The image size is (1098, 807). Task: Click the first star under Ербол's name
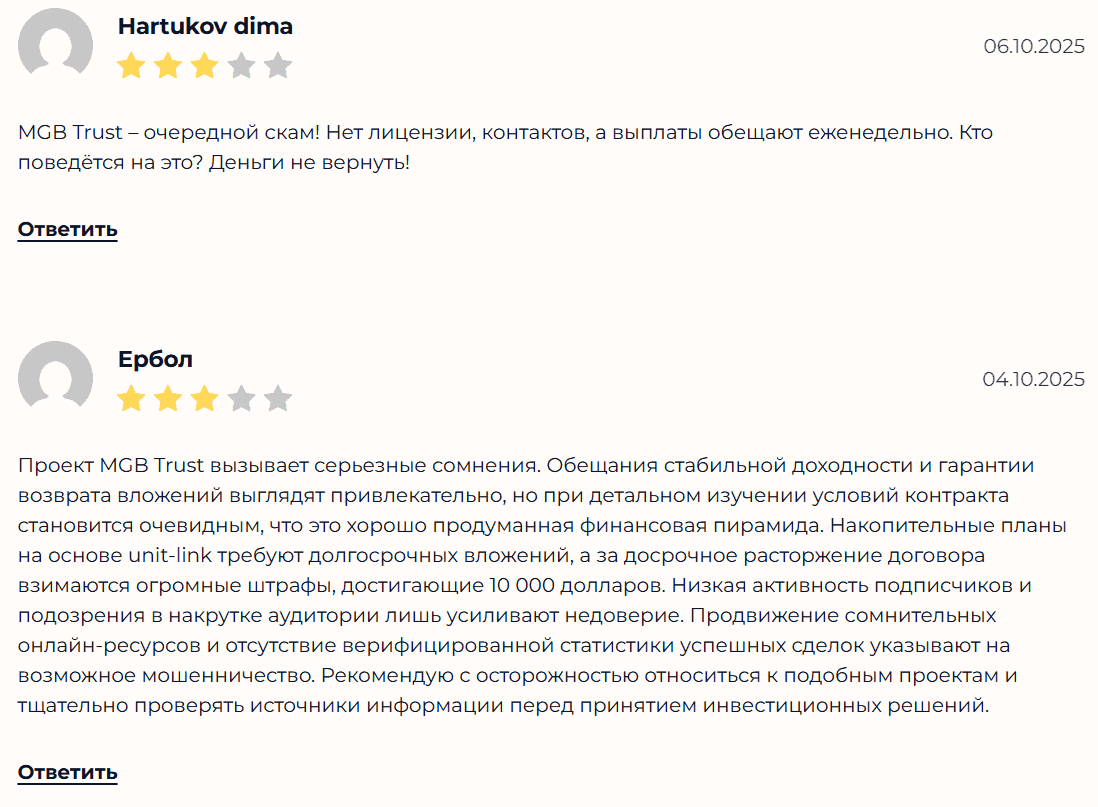point(133,397)
